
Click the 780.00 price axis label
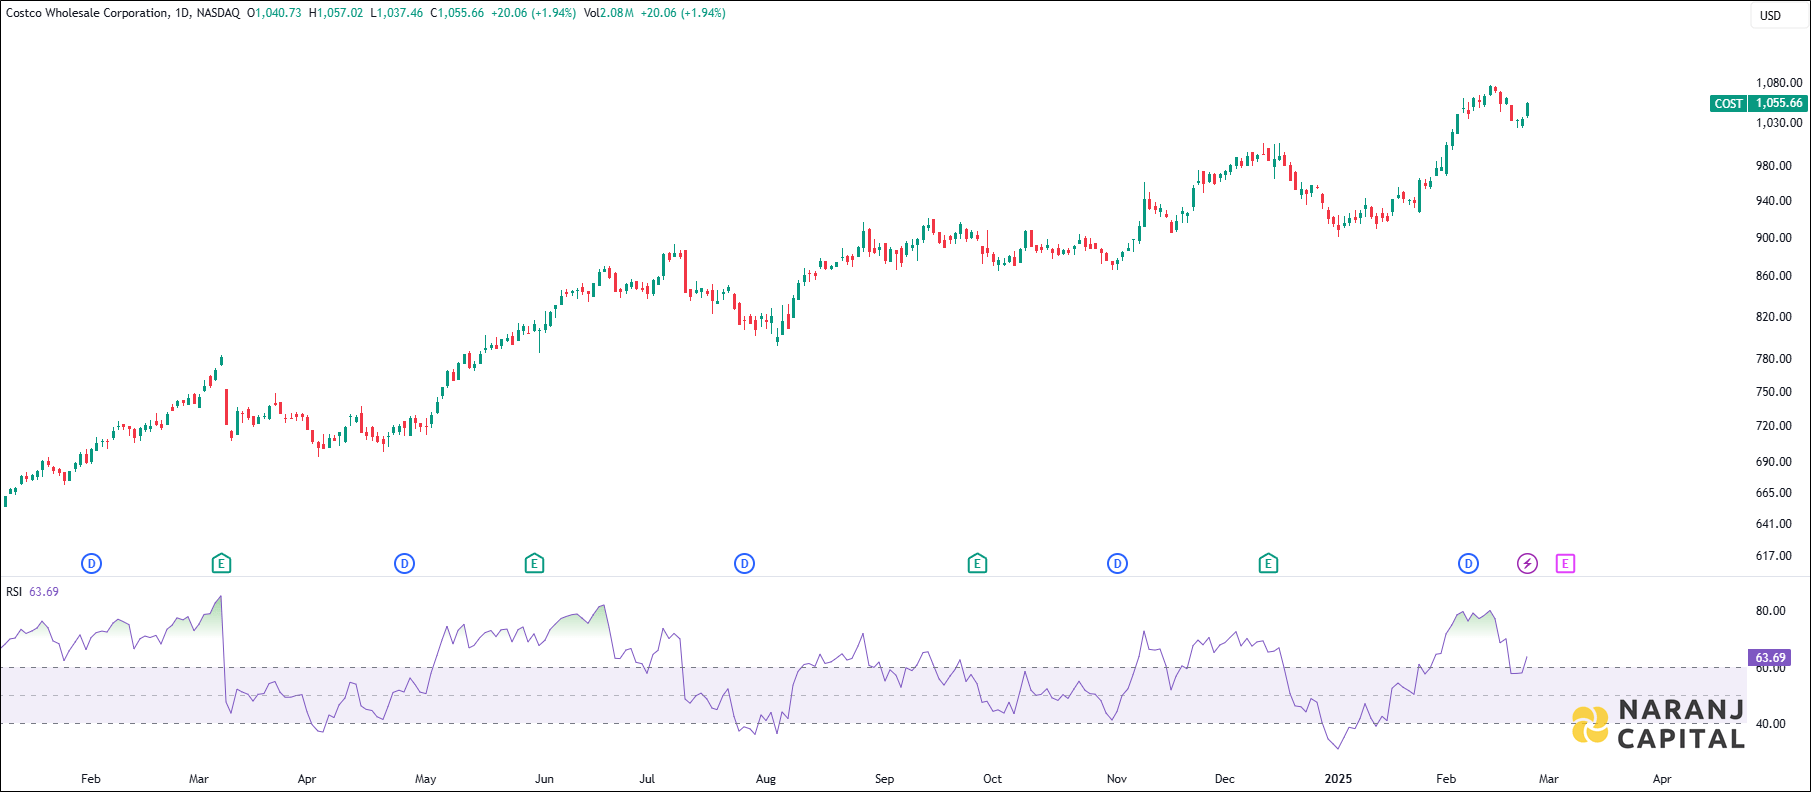[x=1773, y=359]
